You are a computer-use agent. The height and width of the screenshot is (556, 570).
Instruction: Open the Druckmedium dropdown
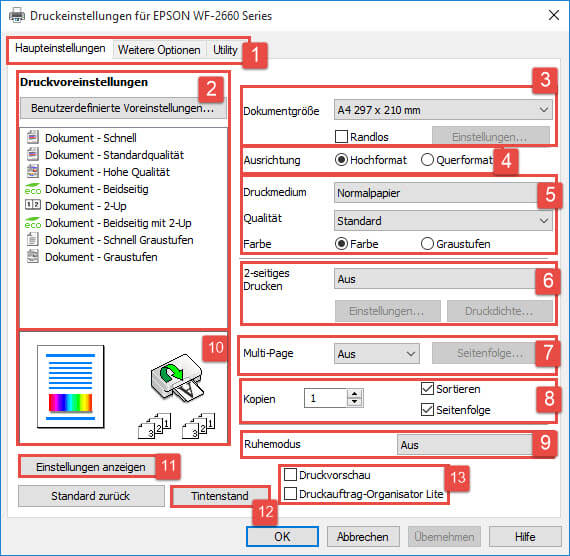[x=443, y=193]
